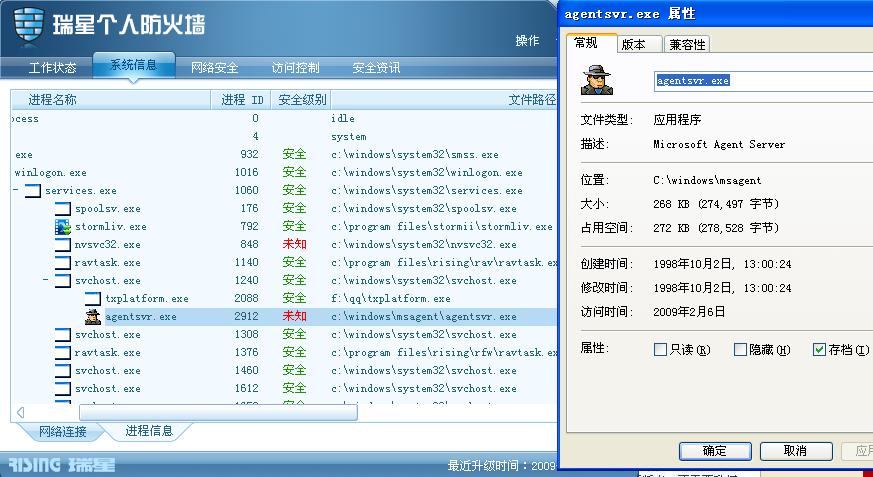
Task: Click the system path entry
Action: [349, 137]
